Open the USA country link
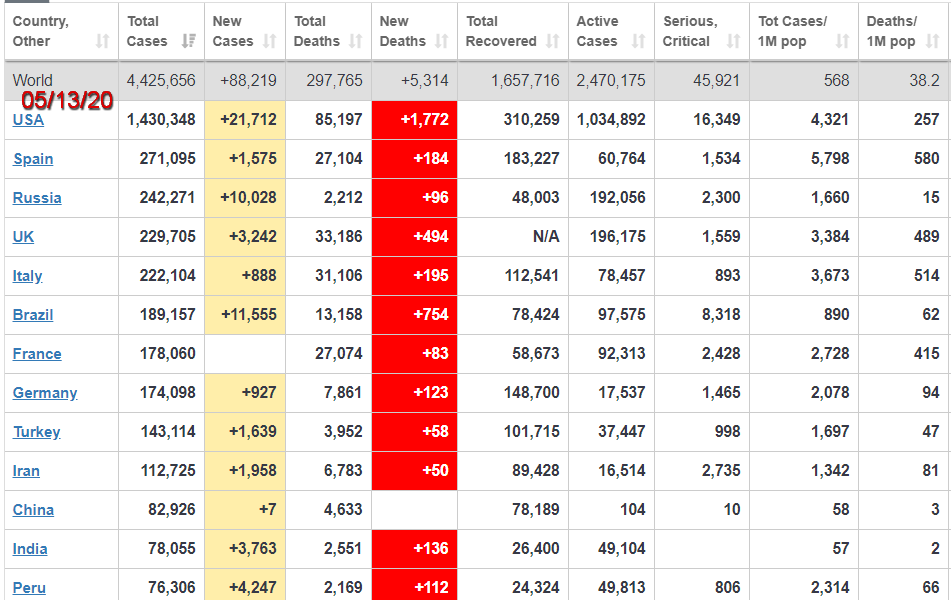The image size is (951, 600). pyautogui.click(x=28, y=120)
